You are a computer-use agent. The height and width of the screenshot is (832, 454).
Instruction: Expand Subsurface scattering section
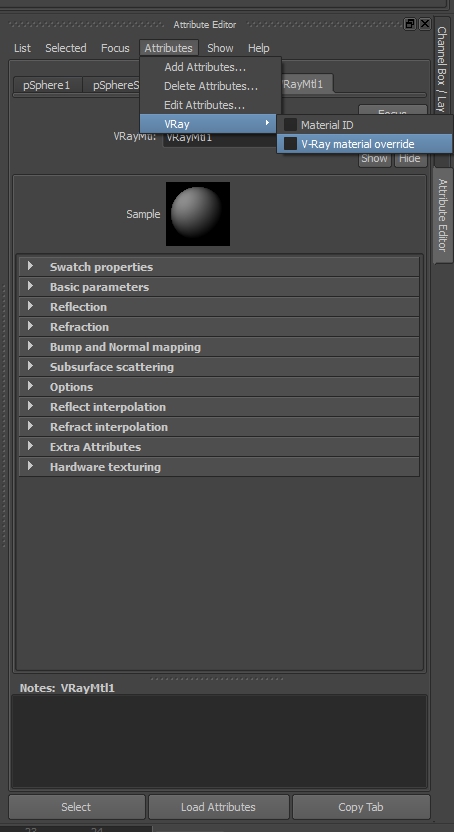(x=219, y=367)
